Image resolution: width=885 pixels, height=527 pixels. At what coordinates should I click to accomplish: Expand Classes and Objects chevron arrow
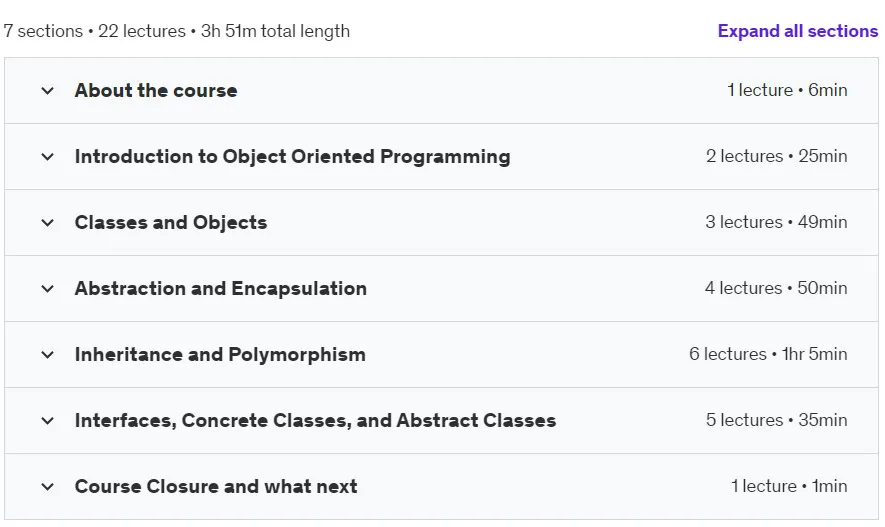click(47, 222)
